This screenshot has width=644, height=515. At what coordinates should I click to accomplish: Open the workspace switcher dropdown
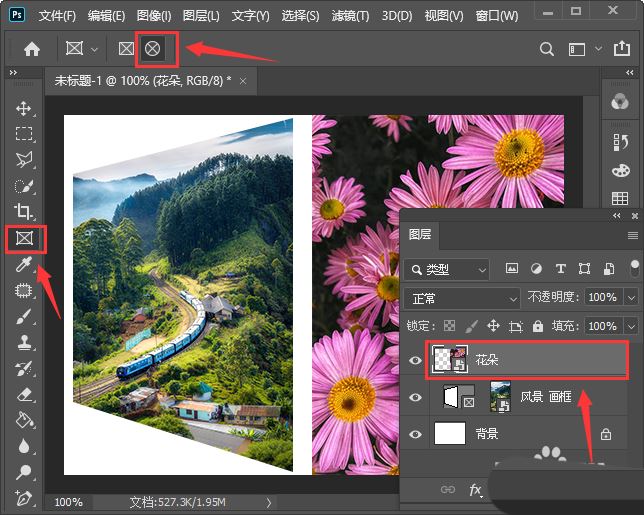point(599,49)
